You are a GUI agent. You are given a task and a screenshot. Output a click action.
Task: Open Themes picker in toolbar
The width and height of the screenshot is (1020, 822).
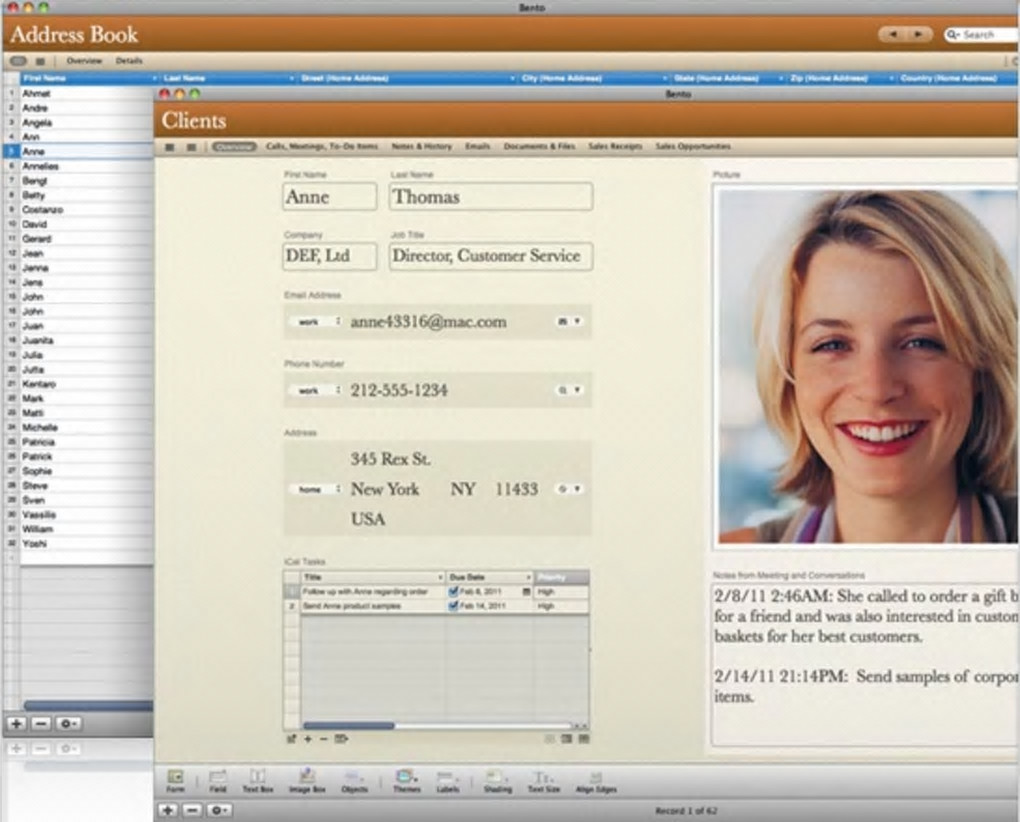[407, 780]
